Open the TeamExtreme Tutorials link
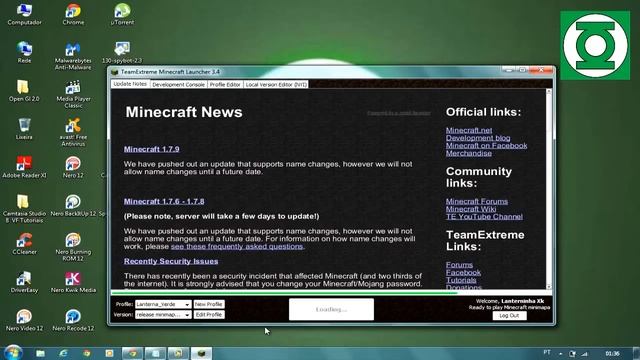The height and width of the screenshot is (360, 640). point(461,280)
